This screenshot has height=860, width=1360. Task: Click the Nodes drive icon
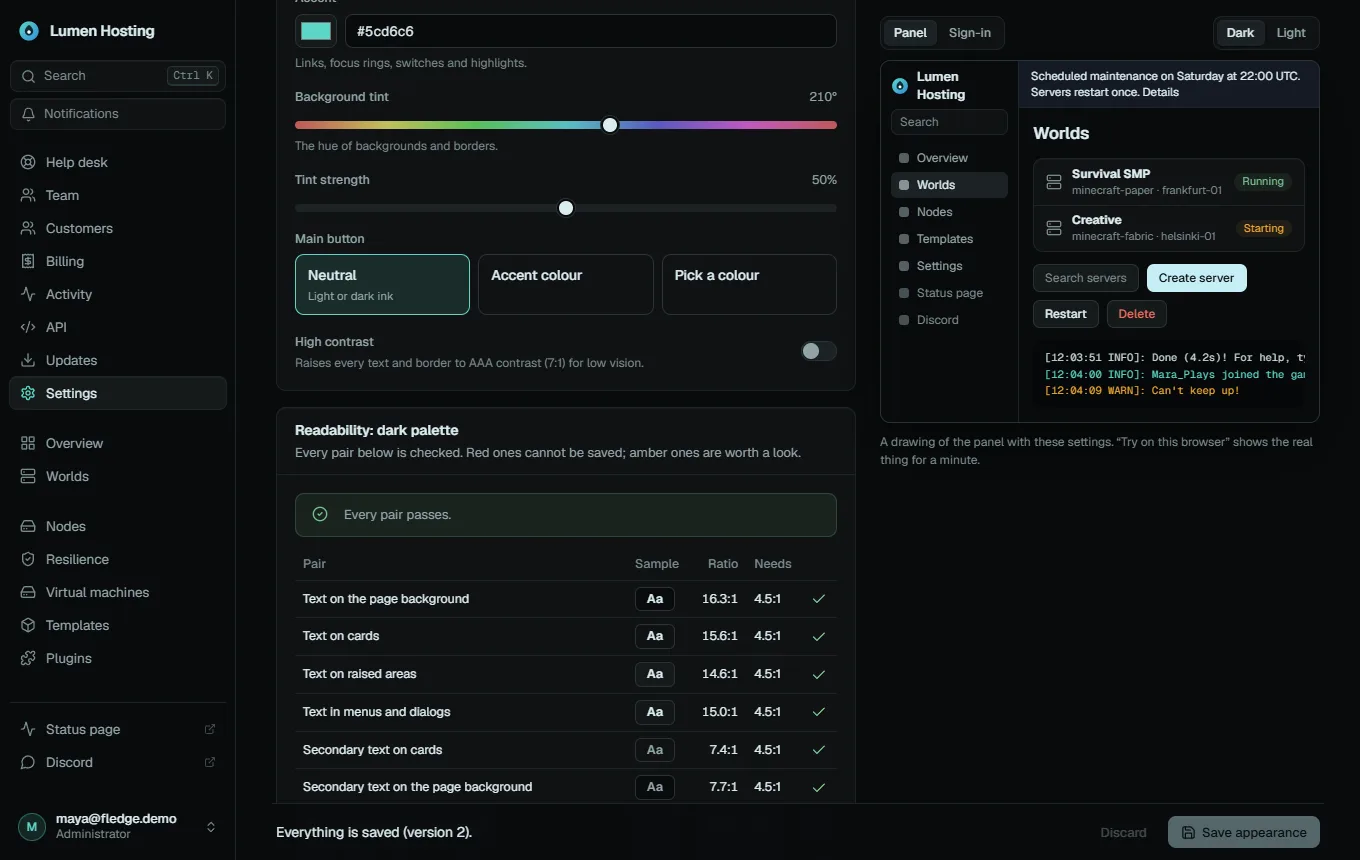click(x=28, y=526)
